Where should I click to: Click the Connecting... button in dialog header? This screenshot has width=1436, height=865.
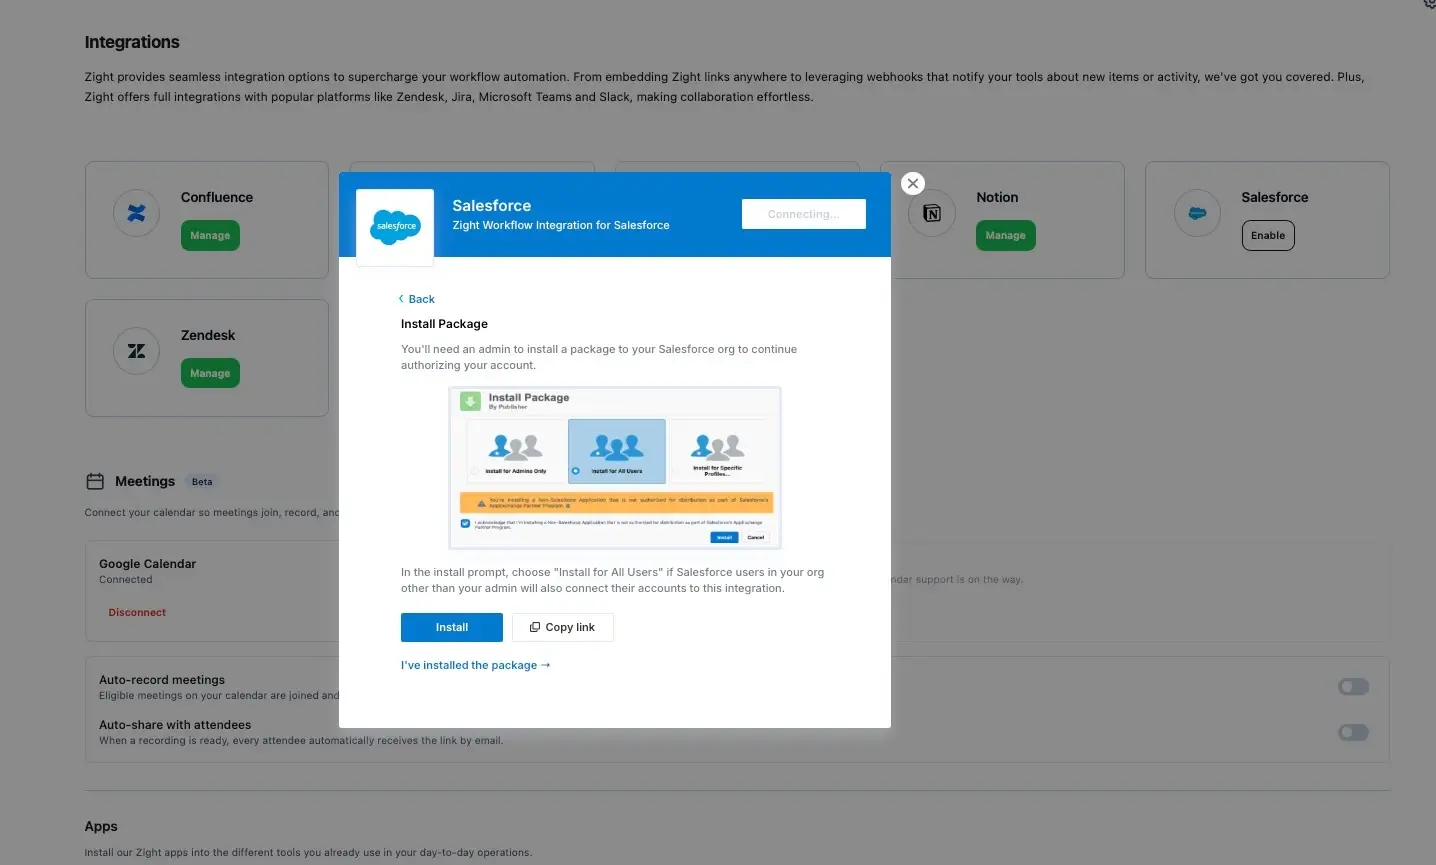tap(804, 214)
